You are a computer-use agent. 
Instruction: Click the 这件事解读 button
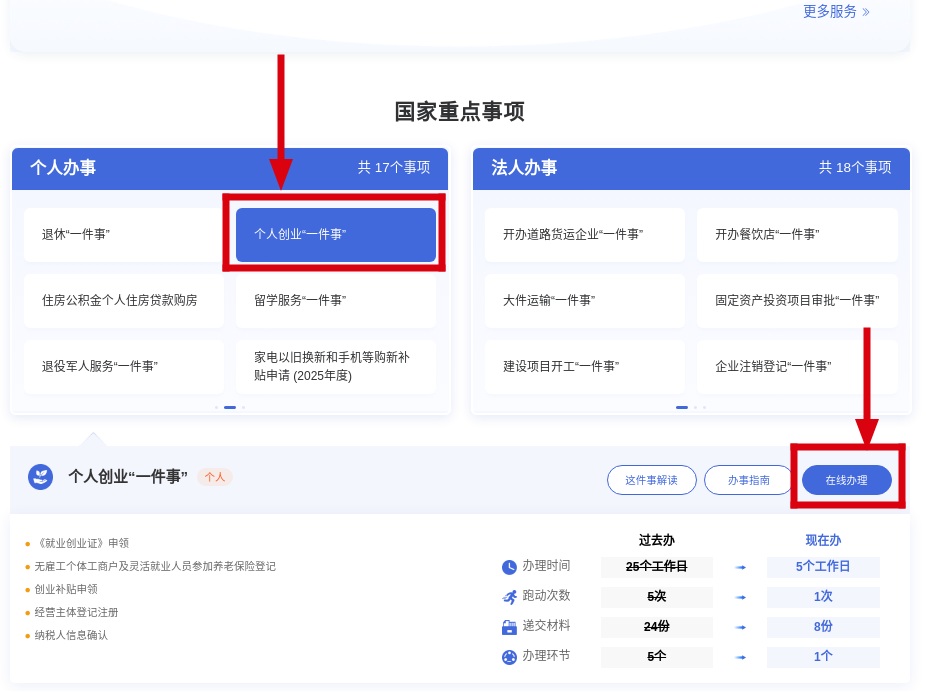(651, 480)
